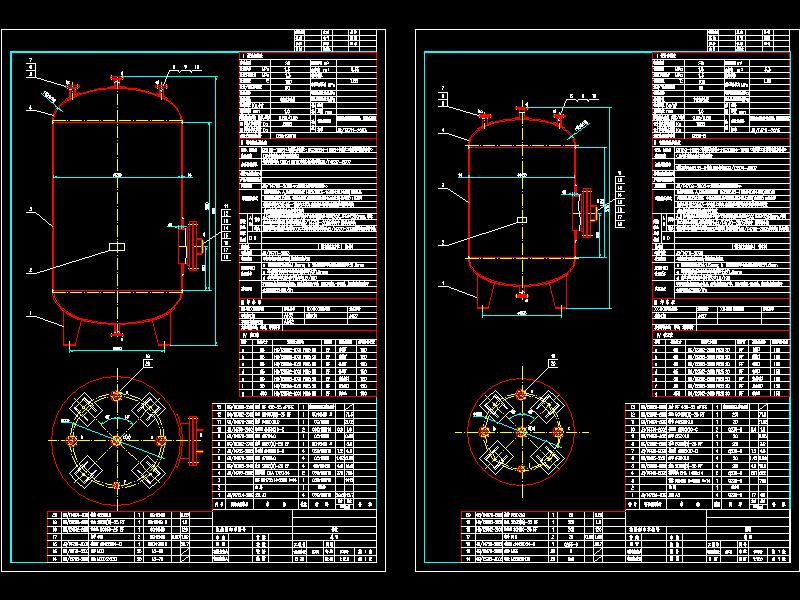Screen dimensions: 800x600
Task: Click the upper-left leg base plate in left plan view
Action: coord(85,409)
